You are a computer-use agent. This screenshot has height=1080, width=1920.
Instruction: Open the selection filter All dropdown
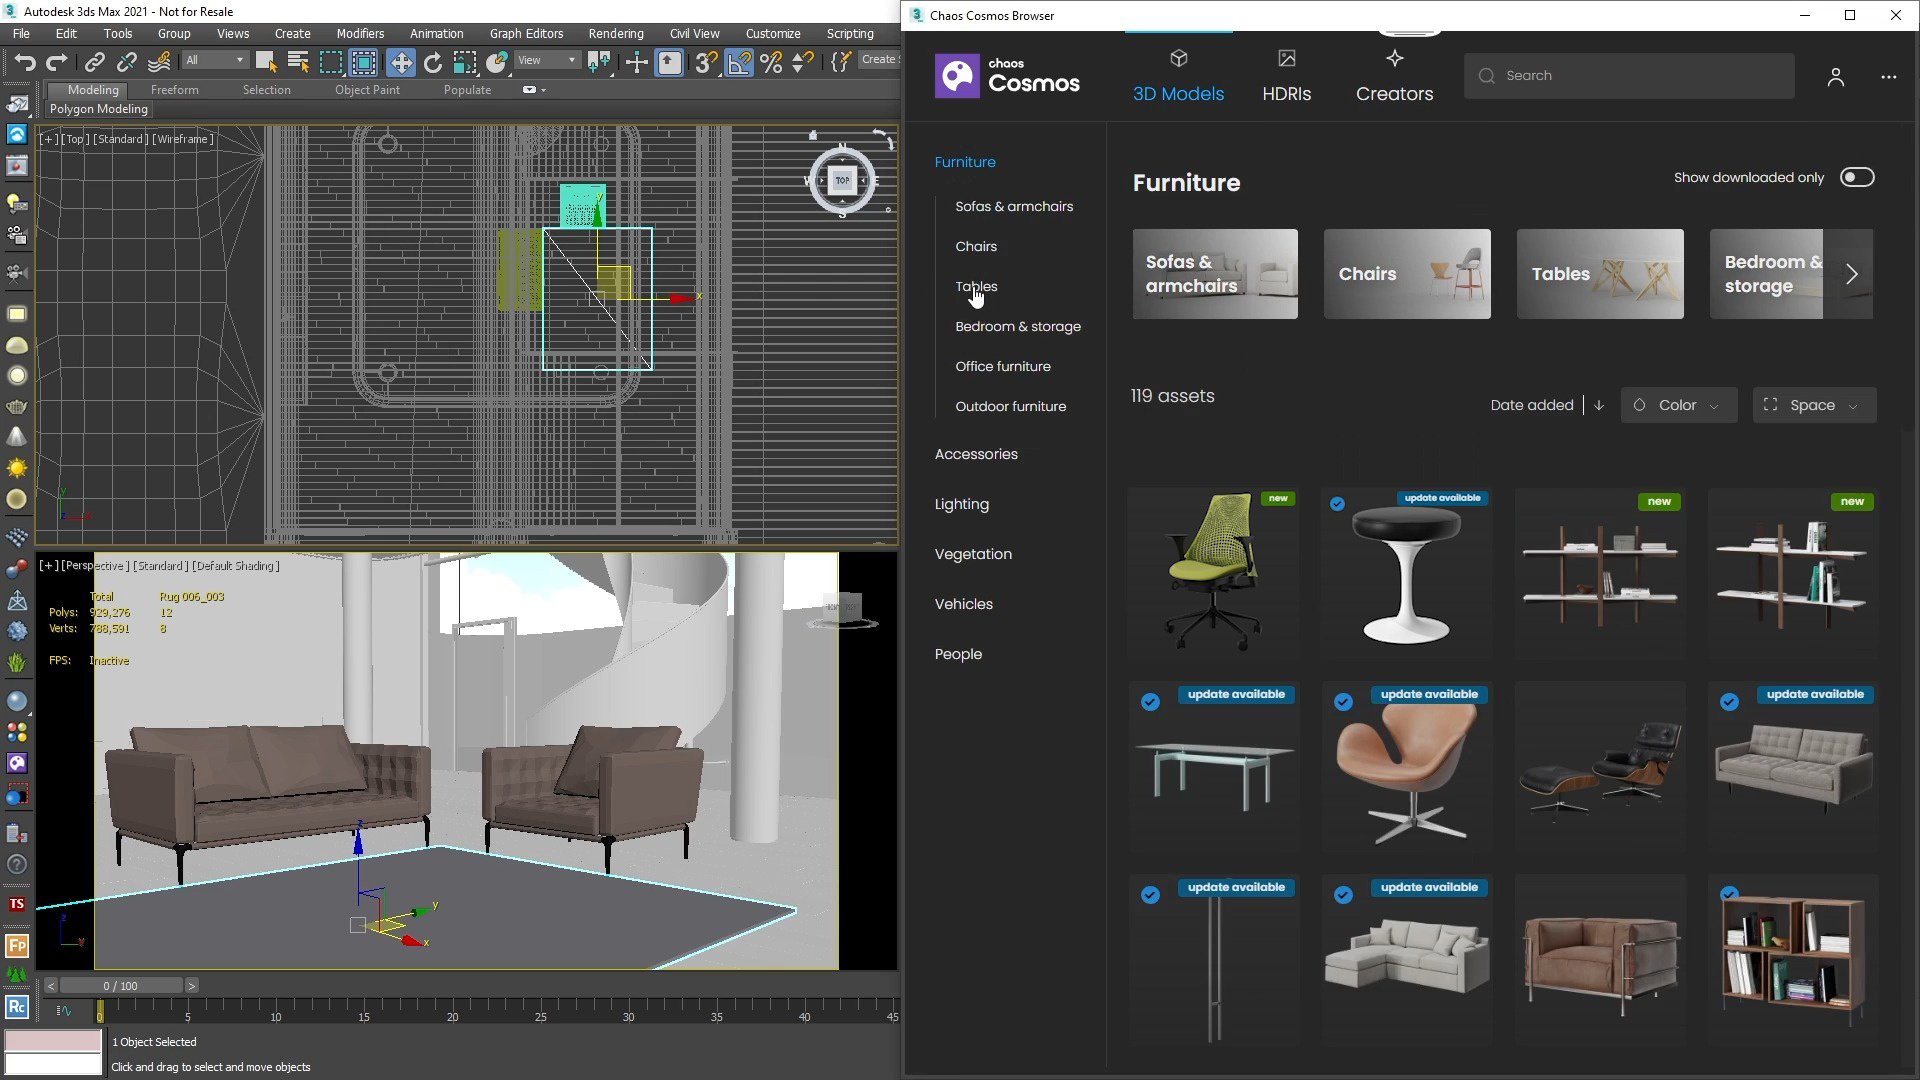click(214, 60)
